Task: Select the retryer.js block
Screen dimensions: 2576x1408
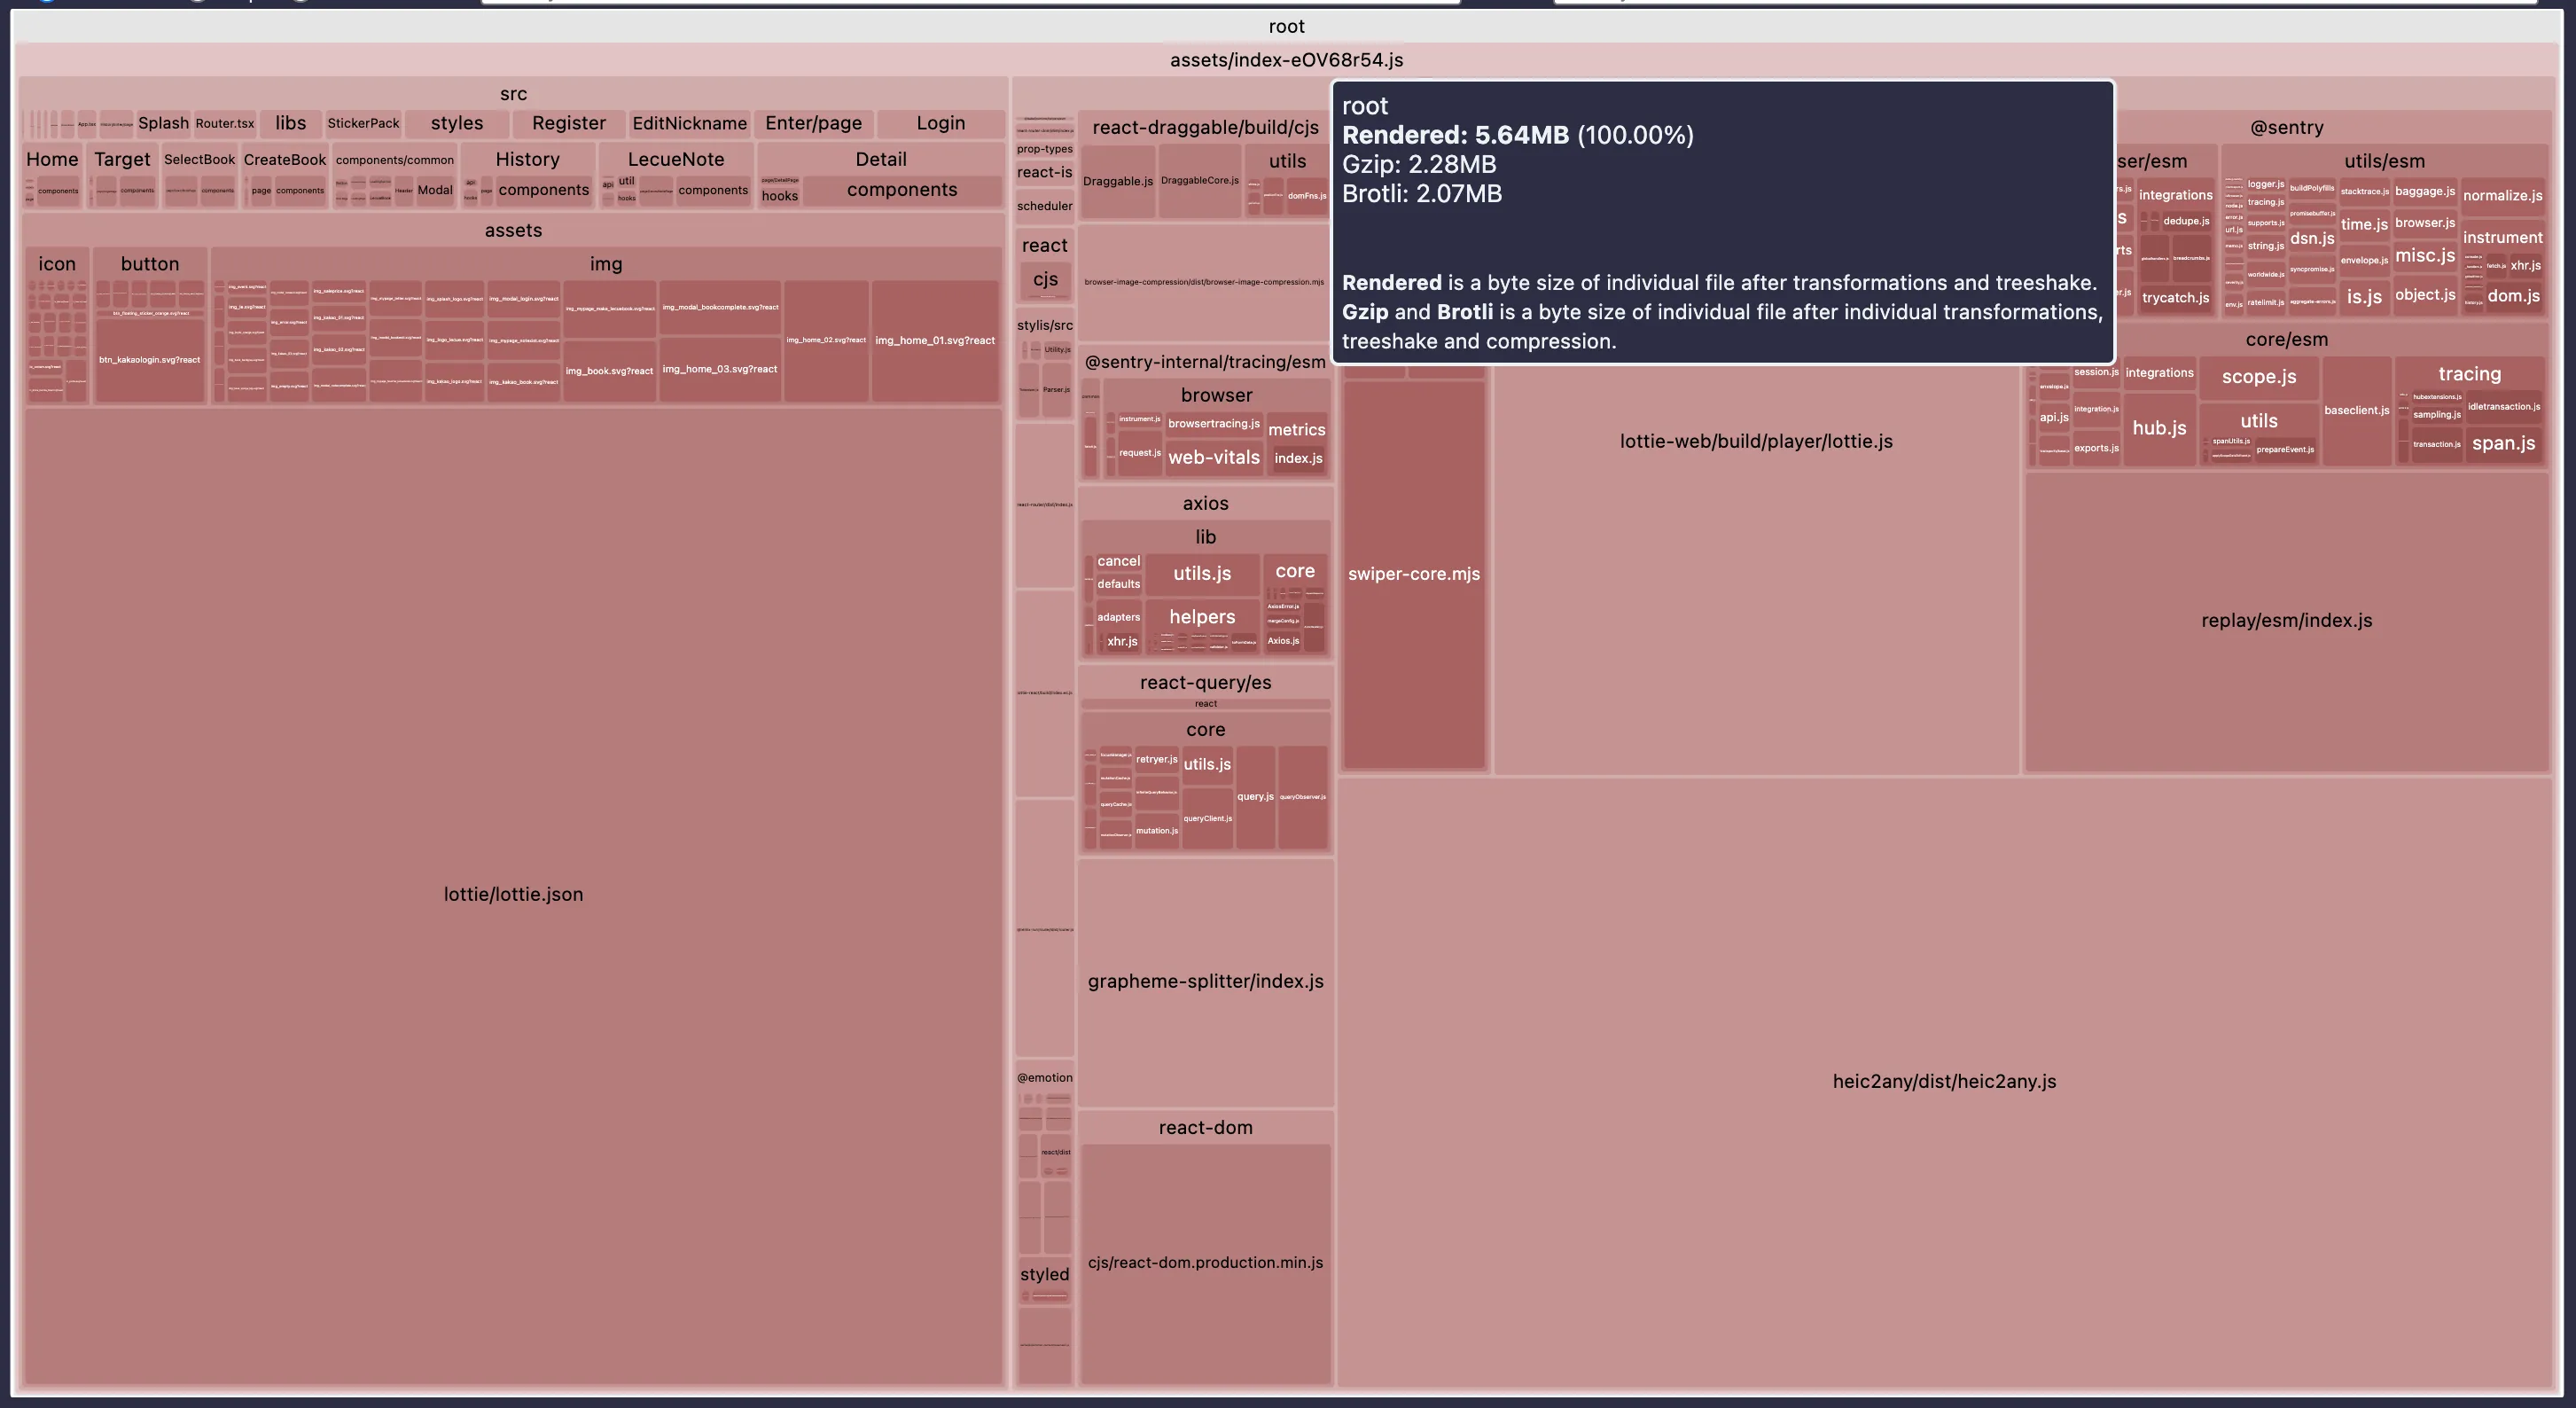Action: 1156,760
